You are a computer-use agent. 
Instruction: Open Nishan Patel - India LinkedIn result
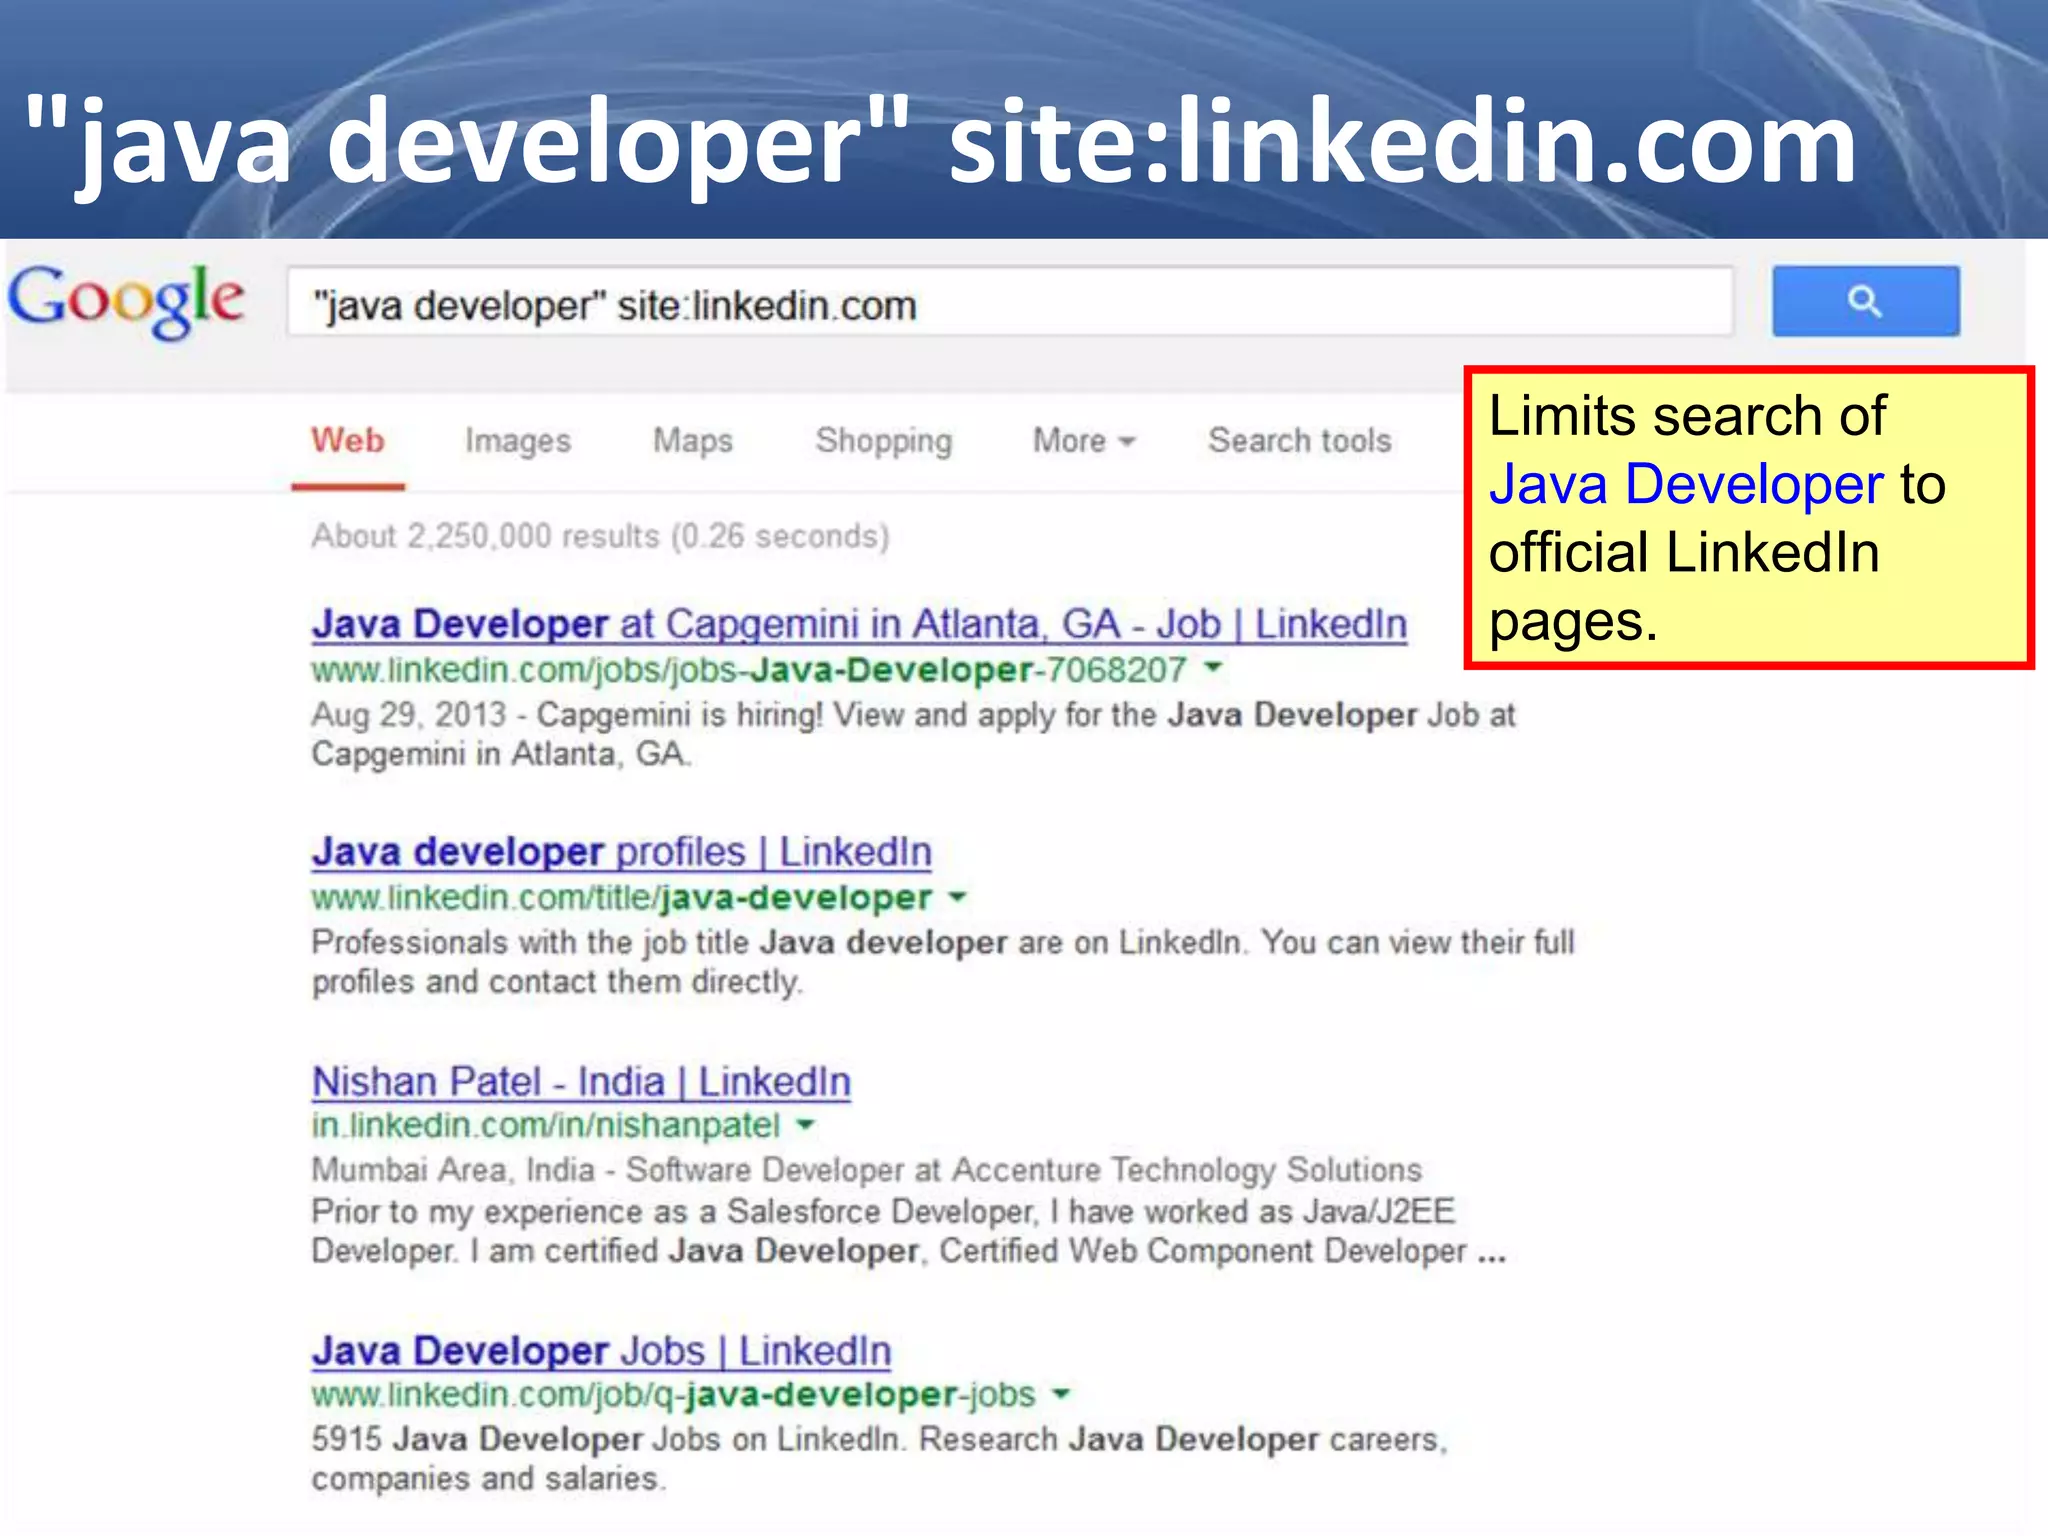point(581,1082)
